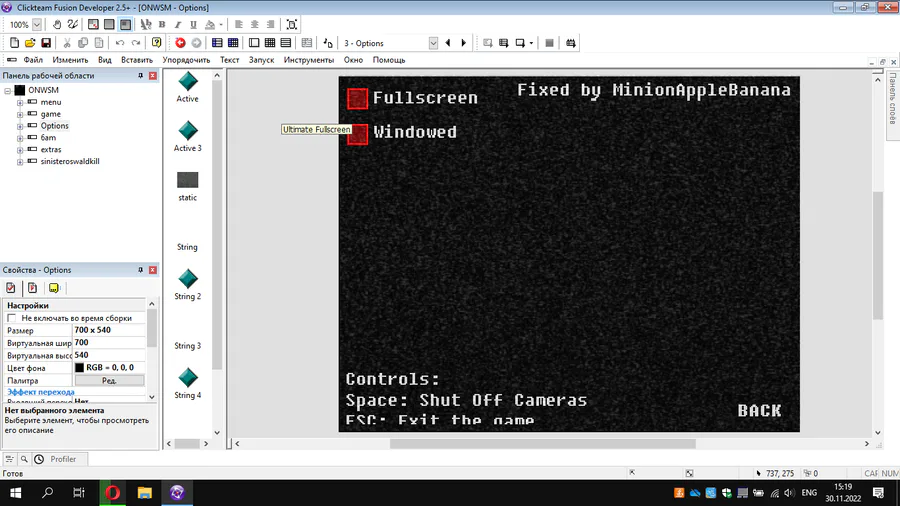Select the String 2 object
The width and height of the screenshot is (900, 506).
[188, 285]
